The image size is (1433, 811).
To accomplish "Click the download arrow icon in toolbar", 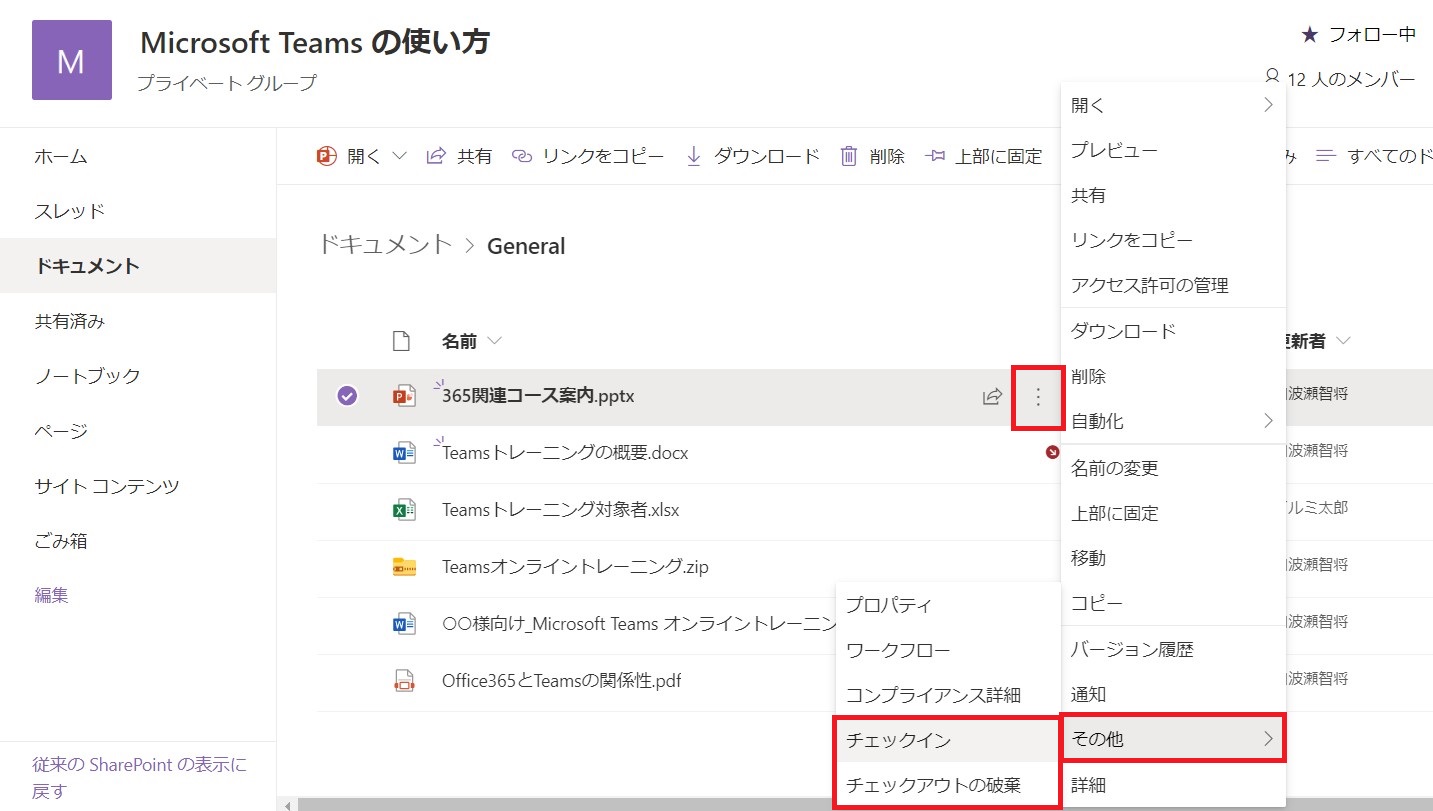I will 694,156.
